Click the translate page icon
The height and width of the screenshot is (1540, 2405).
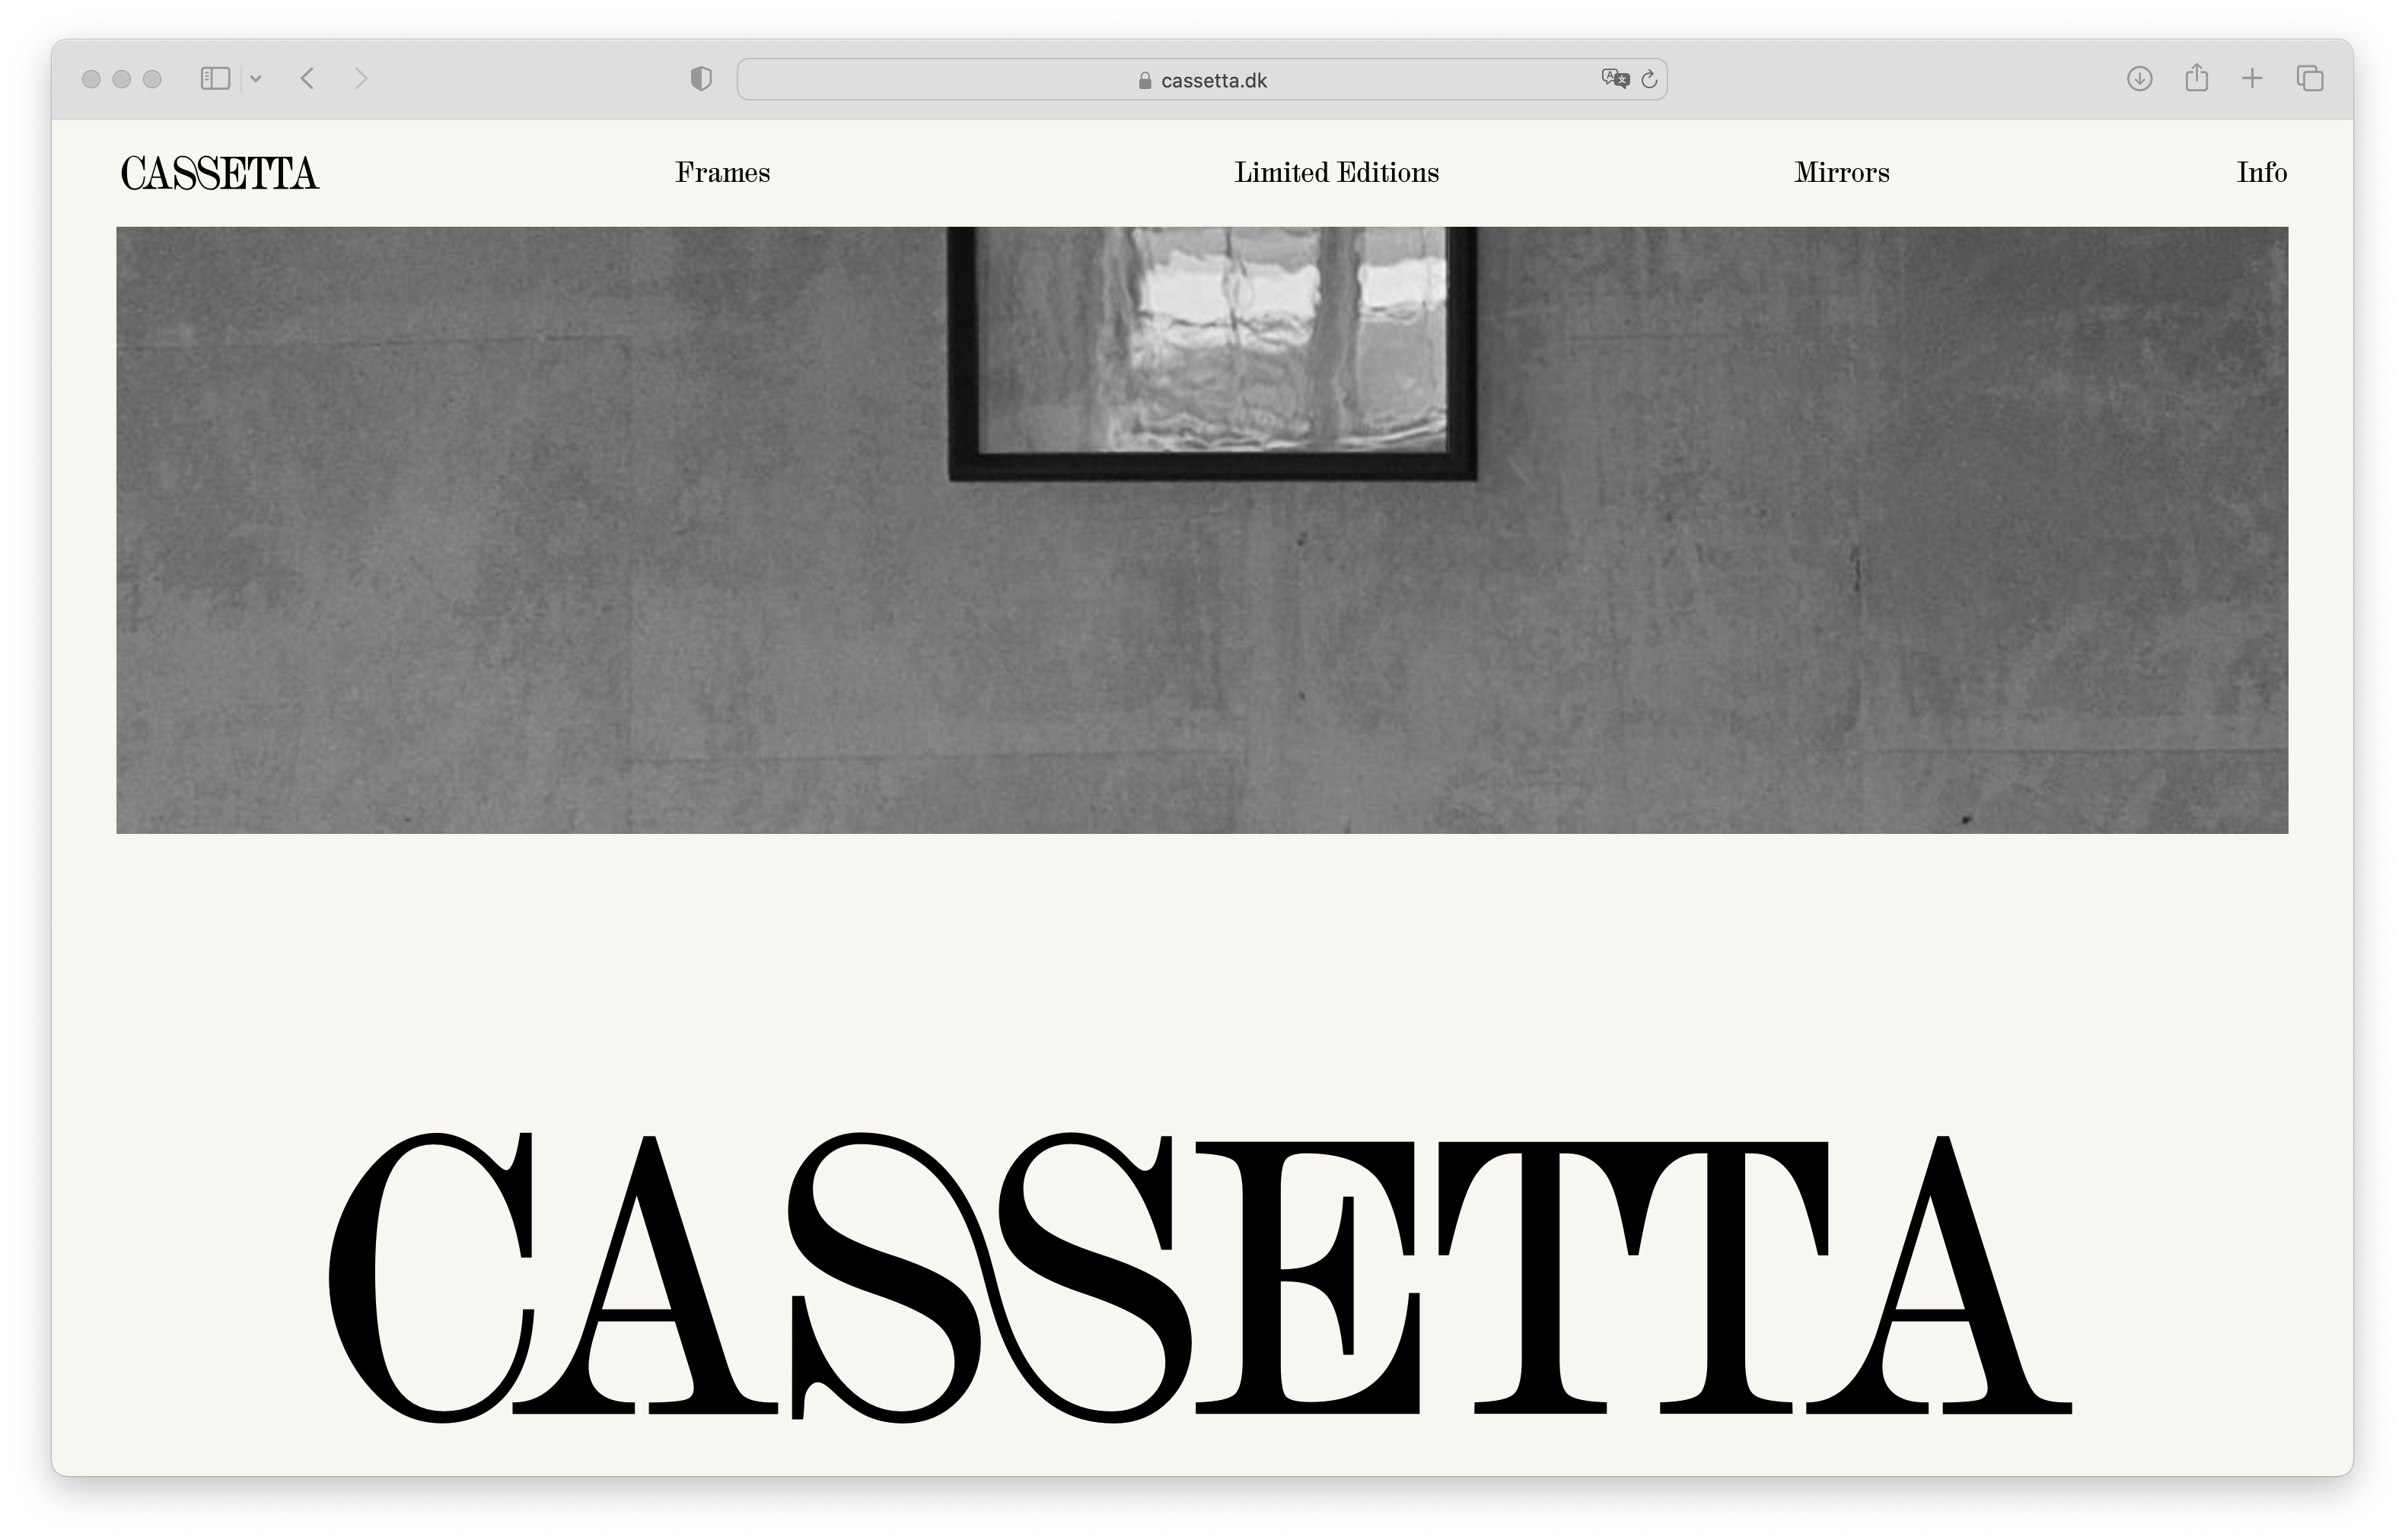click(x=1614, y=79)
